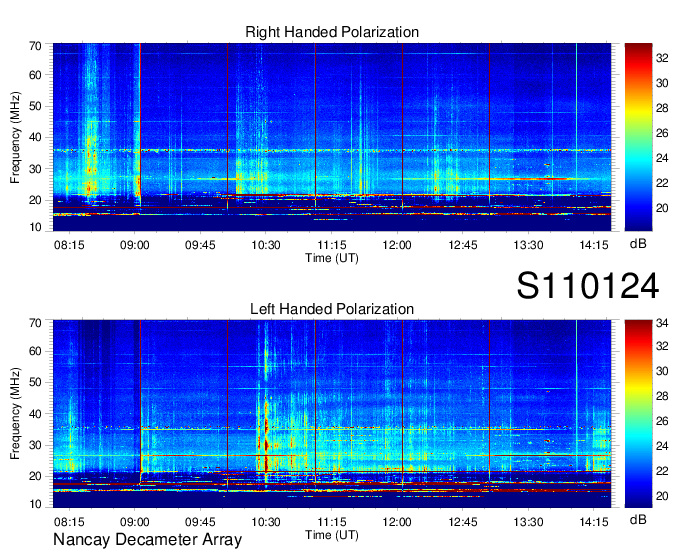
Task: Click the '34' value on lower colorbar scale
Action: pos(662,323)
